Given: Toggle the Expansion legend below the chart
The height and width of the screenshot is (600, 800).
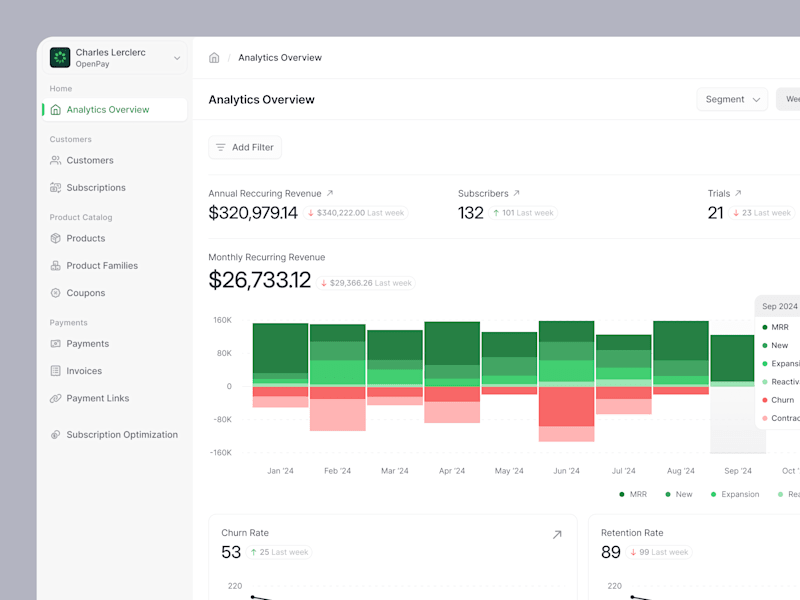Looking at the screenshot, I should 735,494.
